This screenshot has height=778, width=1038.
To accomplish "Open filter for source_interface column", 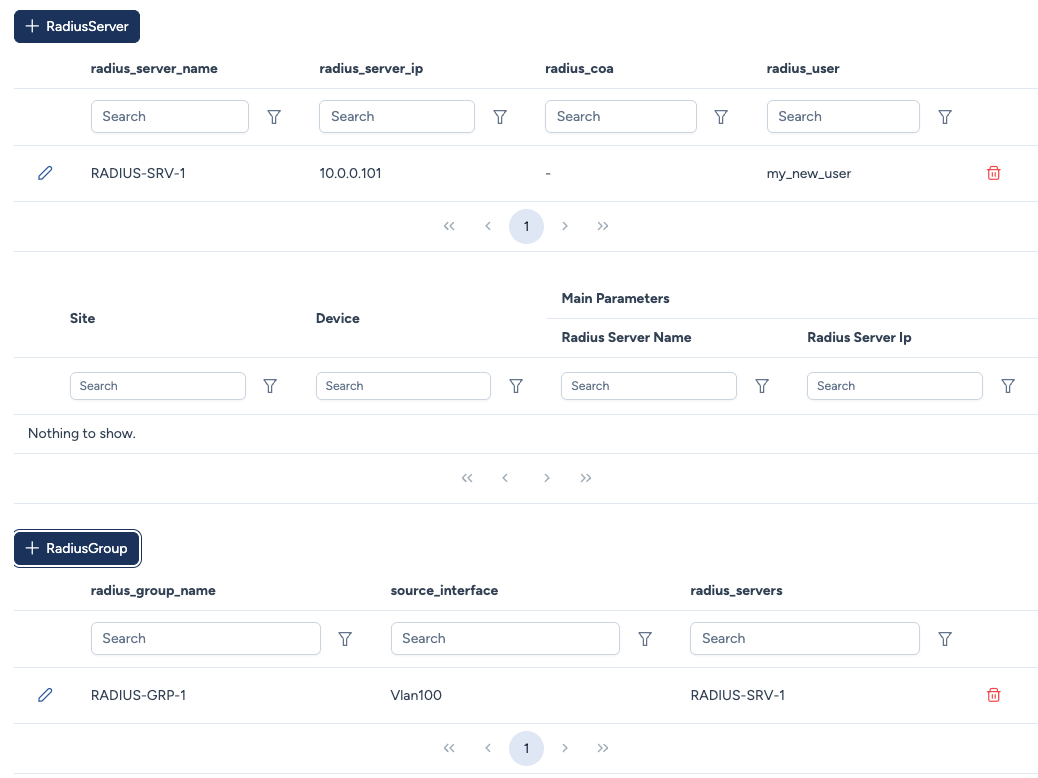I will point(645,638).
